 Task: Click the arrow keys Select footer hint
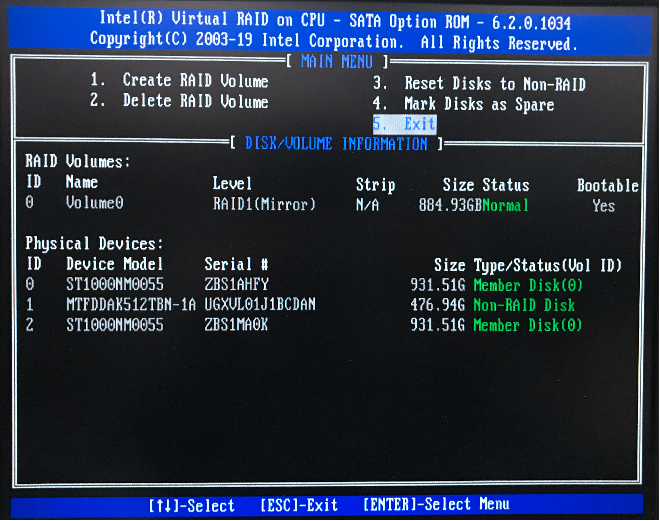[x=191, y=505]
